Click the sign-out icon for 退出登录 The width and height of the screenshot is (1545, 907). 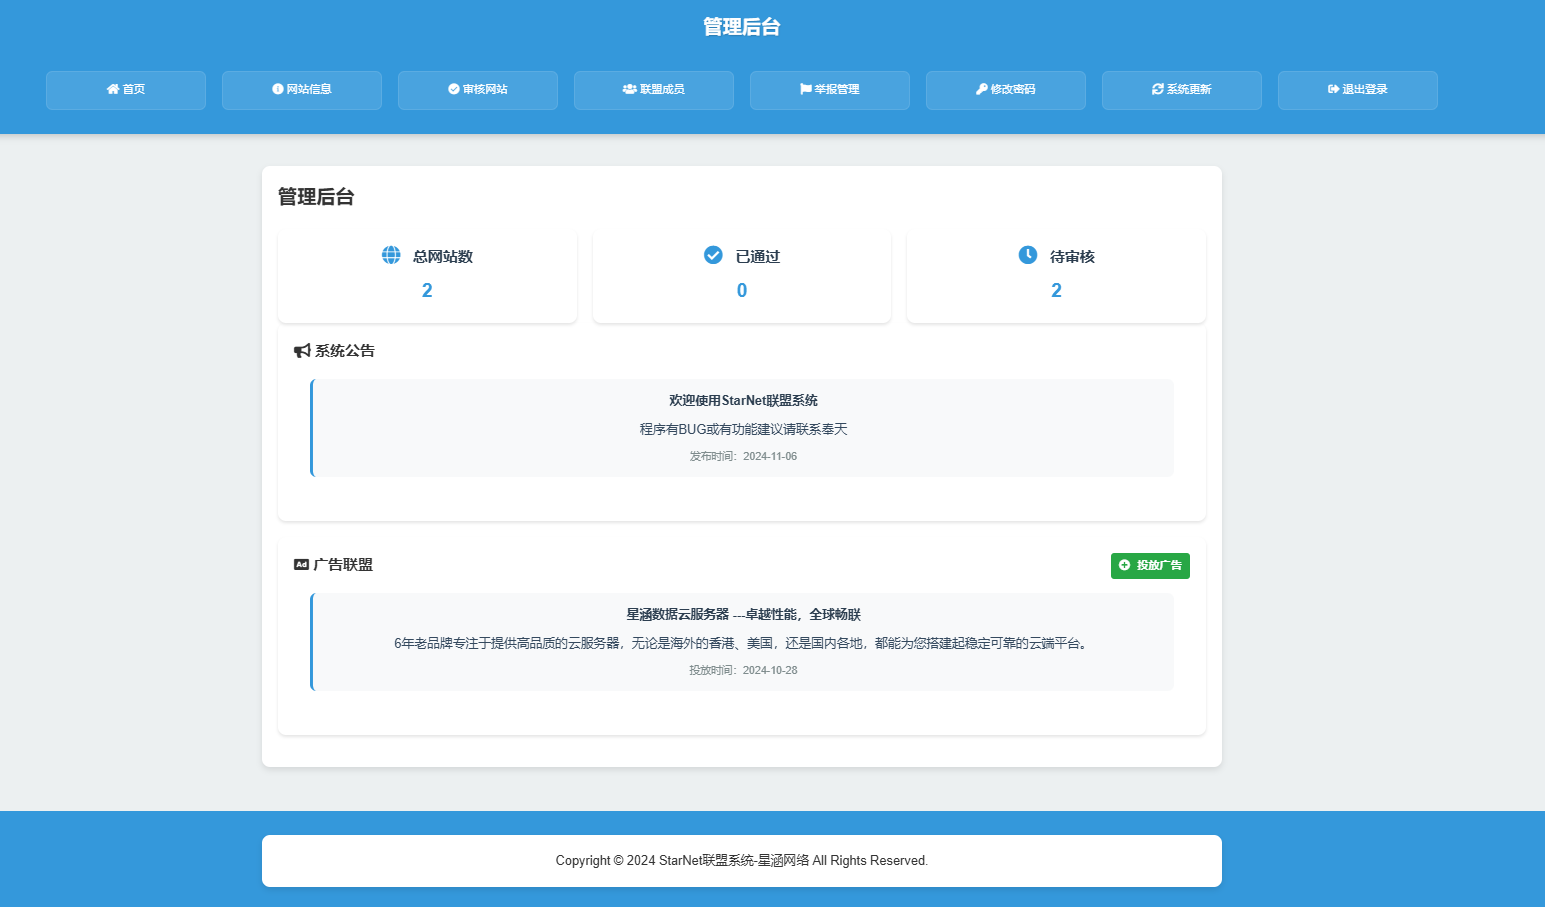[x=1333, y=89]
